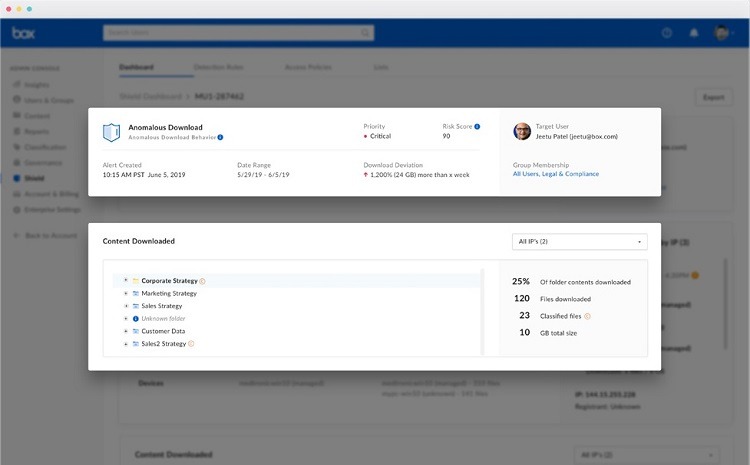Image resolution: width=750 pixels, height=465 pixels.
Task: Click the '1,200% (24 GB) more than x week' text
Action: pyautogui.click(x=419, y=175)
